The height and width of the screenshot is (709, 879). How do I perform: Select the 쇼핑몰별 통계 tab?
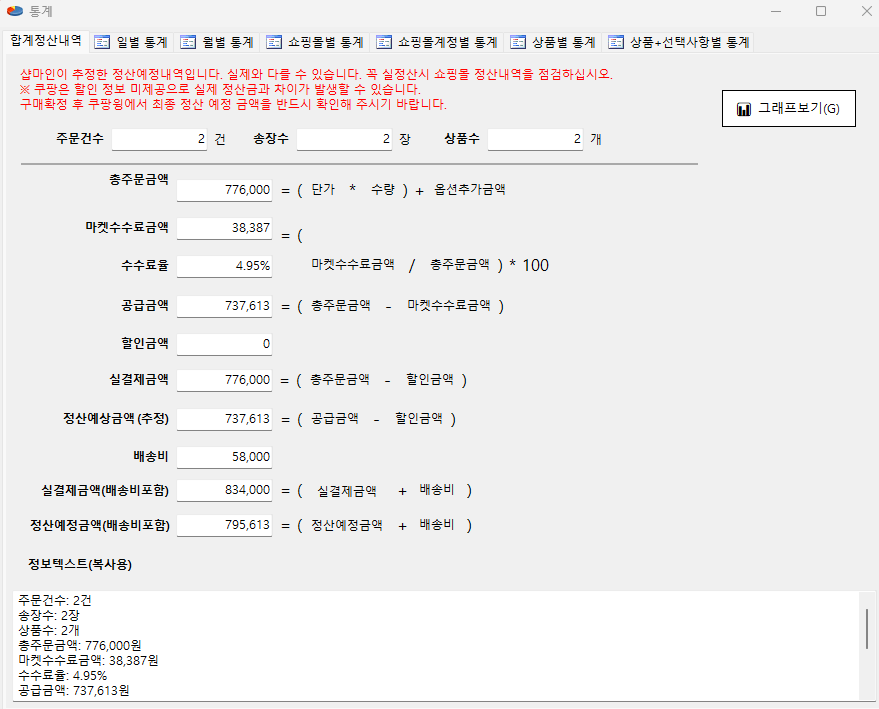[314, 42]
